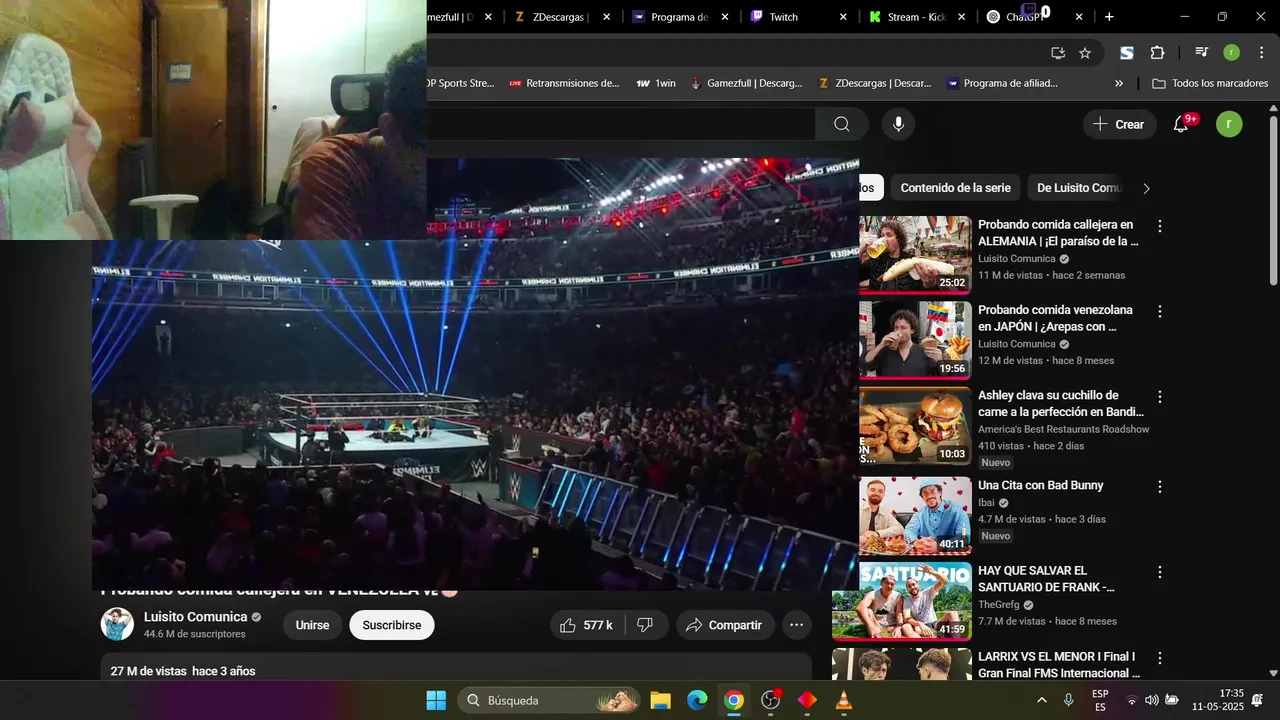Open Luisito Comunica channel avatar
The width and height of the screenshot is (1280, 720).
(x=117, y=624)
